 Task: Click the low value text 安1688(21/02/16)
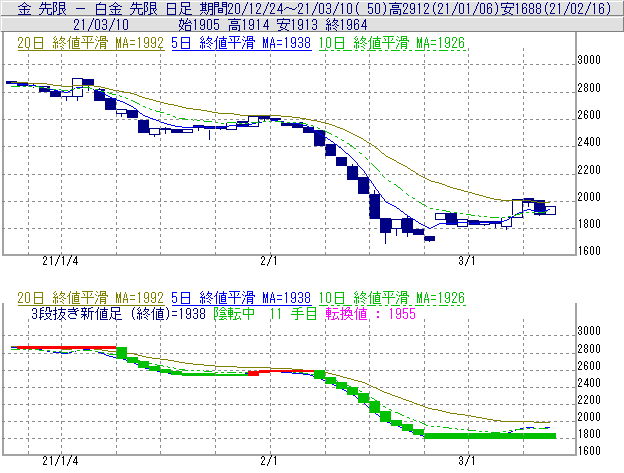click(x=556, y=8)
